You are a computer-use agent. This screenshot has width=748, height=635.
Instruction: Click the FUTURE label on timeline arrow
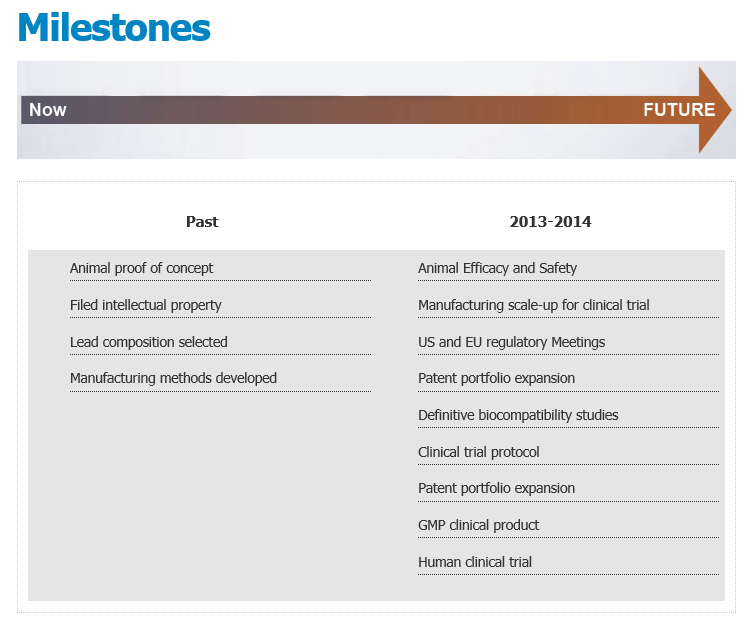679,110
